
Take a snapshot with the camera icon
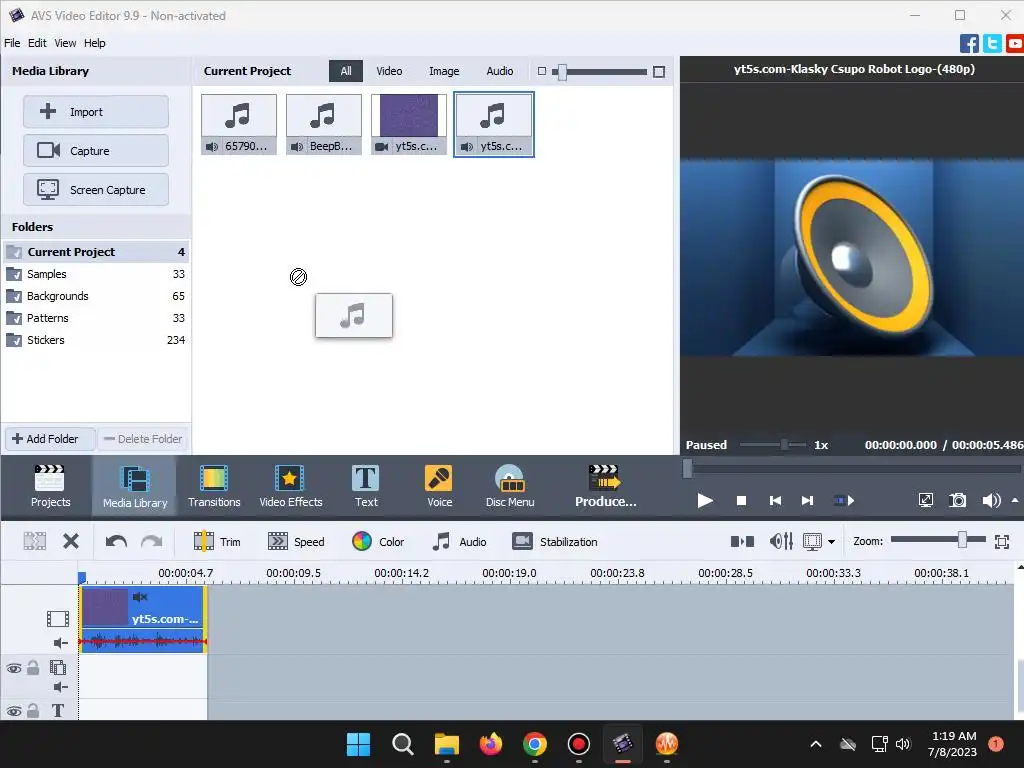[957, 500]
